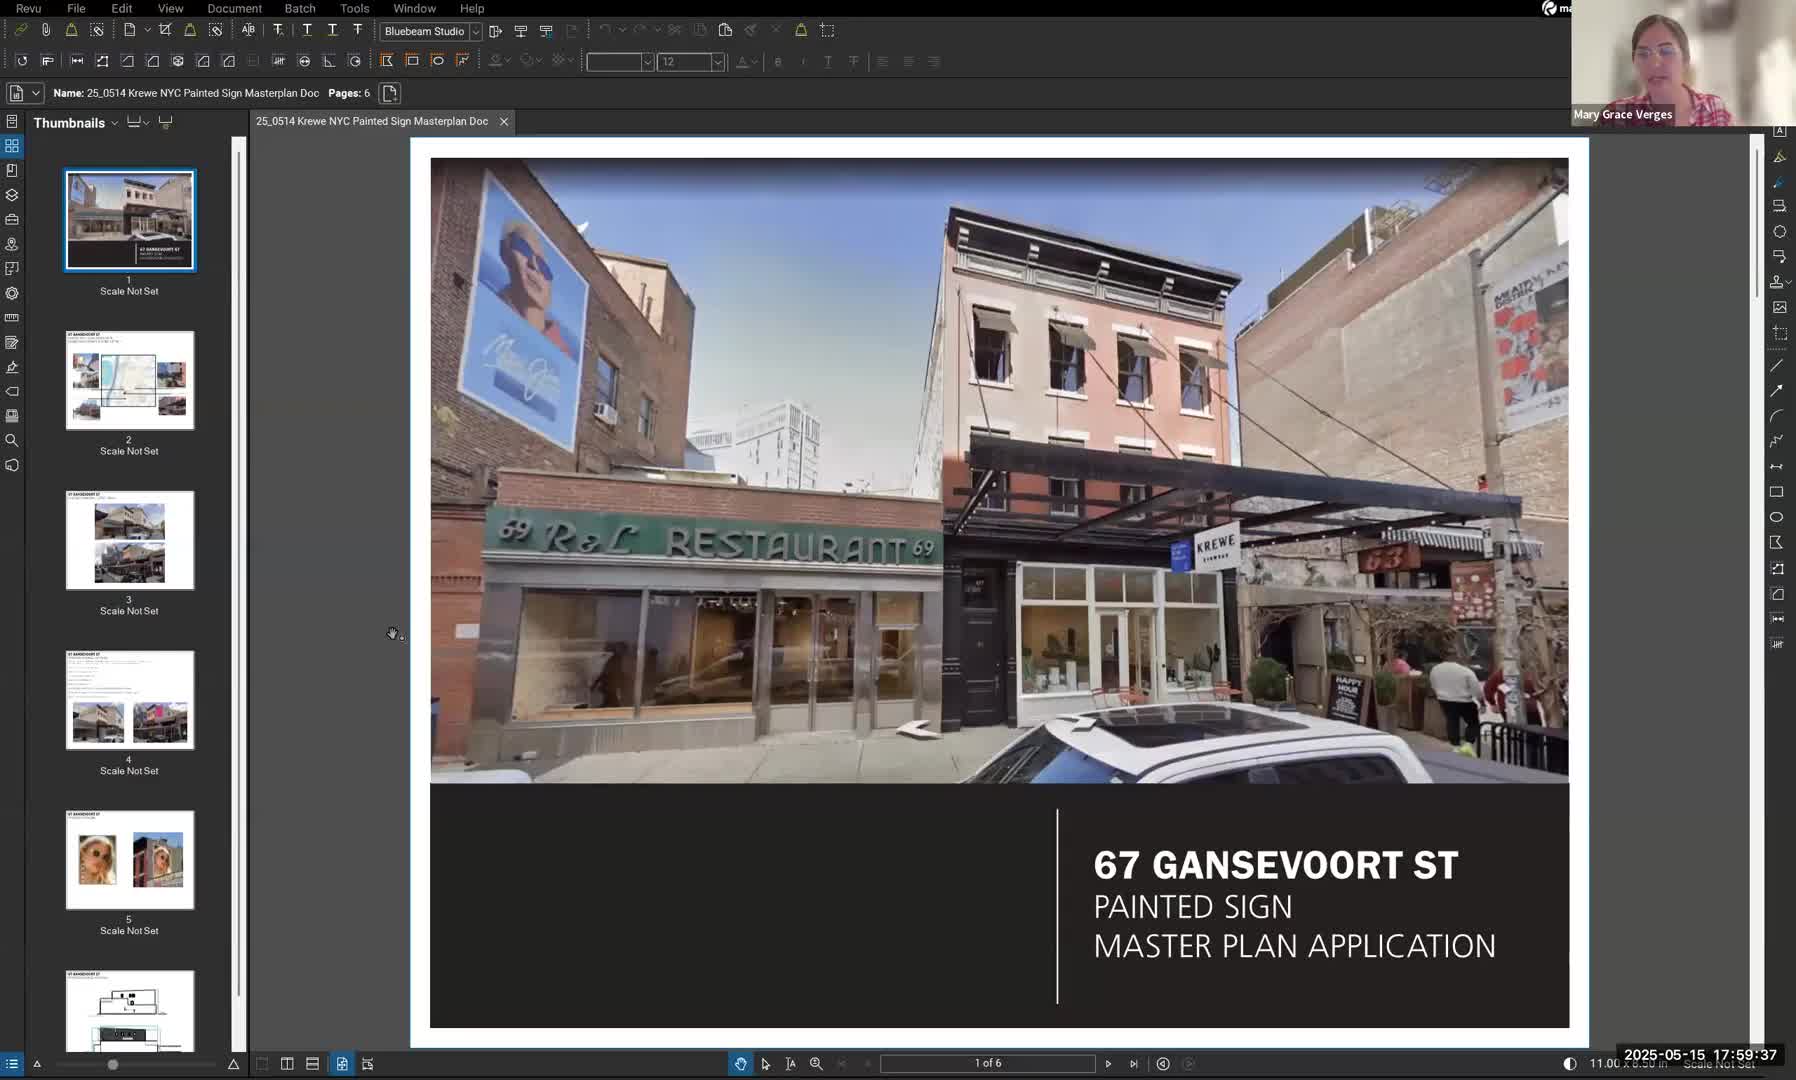Image resolution: width=1796 pixels, height=1080 pixels.
Task: Go to the next page
Action: coord(1108,1064)
